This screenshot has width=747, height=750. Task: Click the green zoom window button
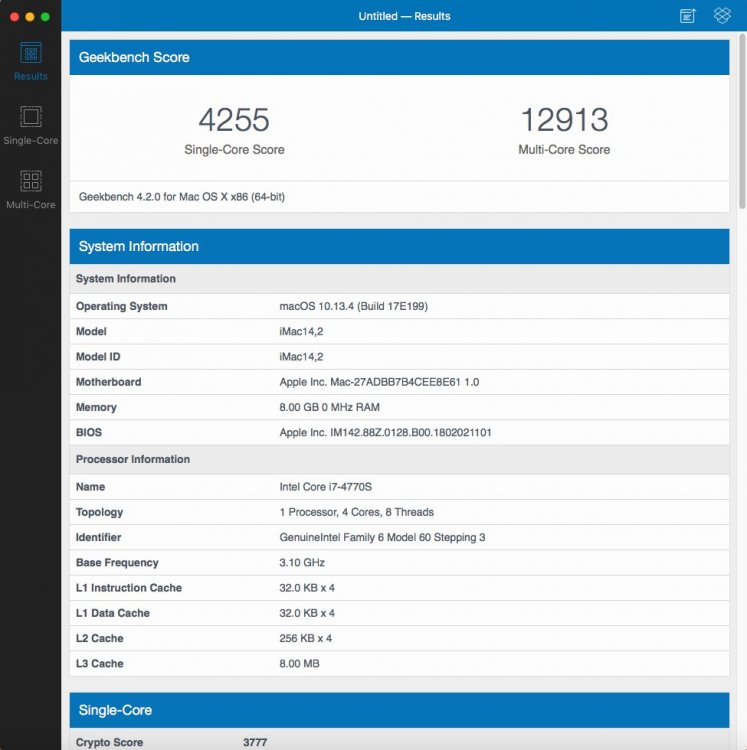[45, 17]
